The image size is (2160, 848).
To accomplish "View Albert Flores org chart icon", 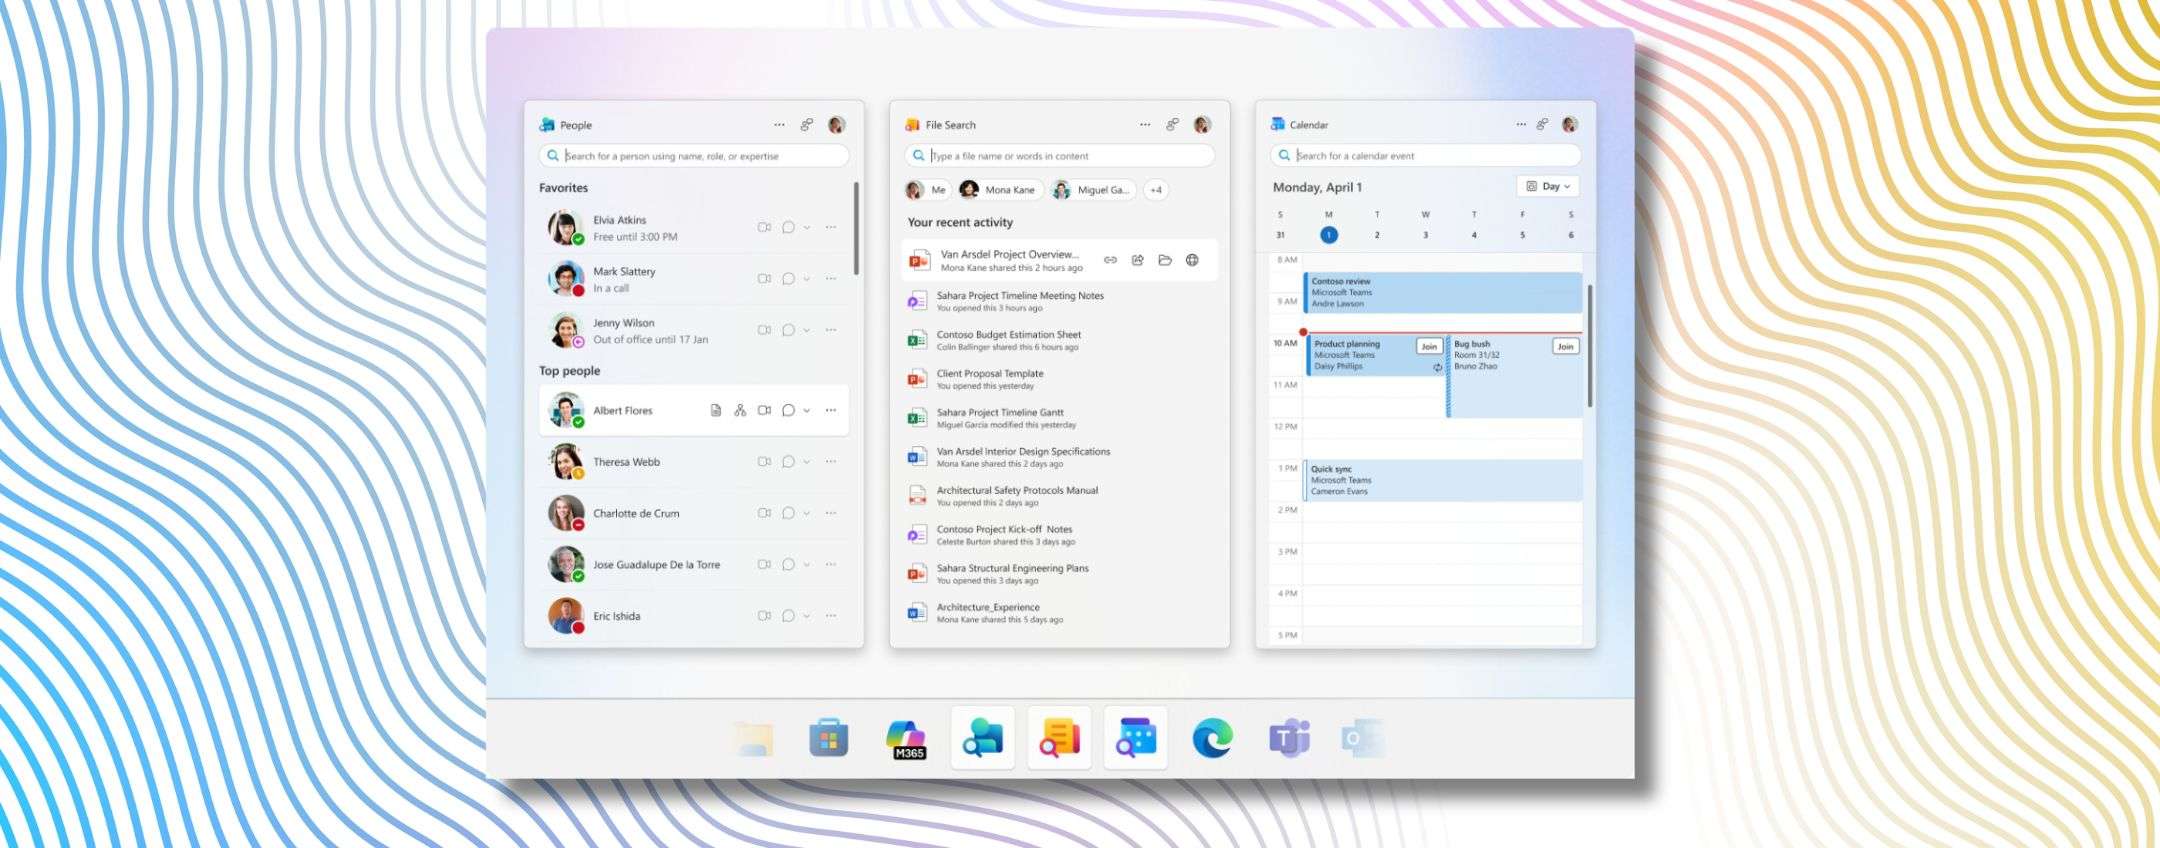I will (x=740, y=410).
